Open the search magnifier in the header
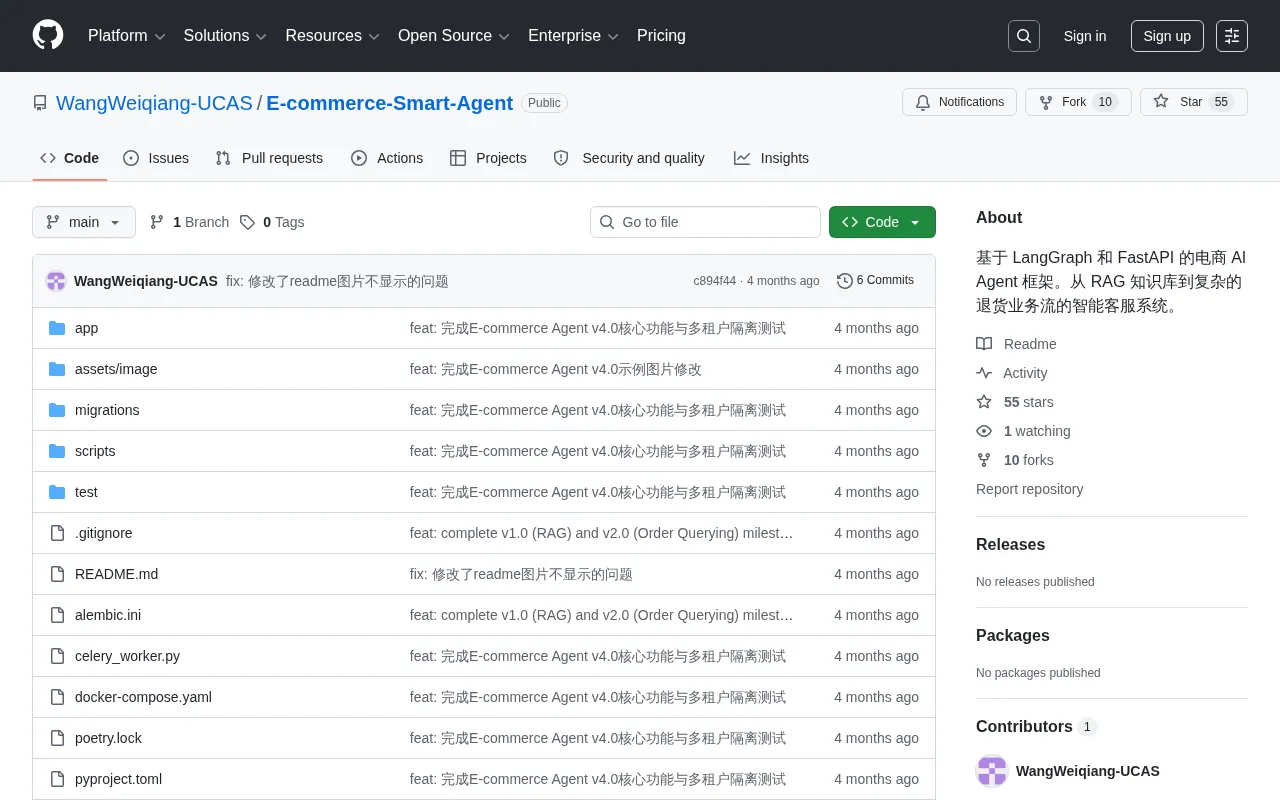1280x800 pixels. pos(1024,36)
